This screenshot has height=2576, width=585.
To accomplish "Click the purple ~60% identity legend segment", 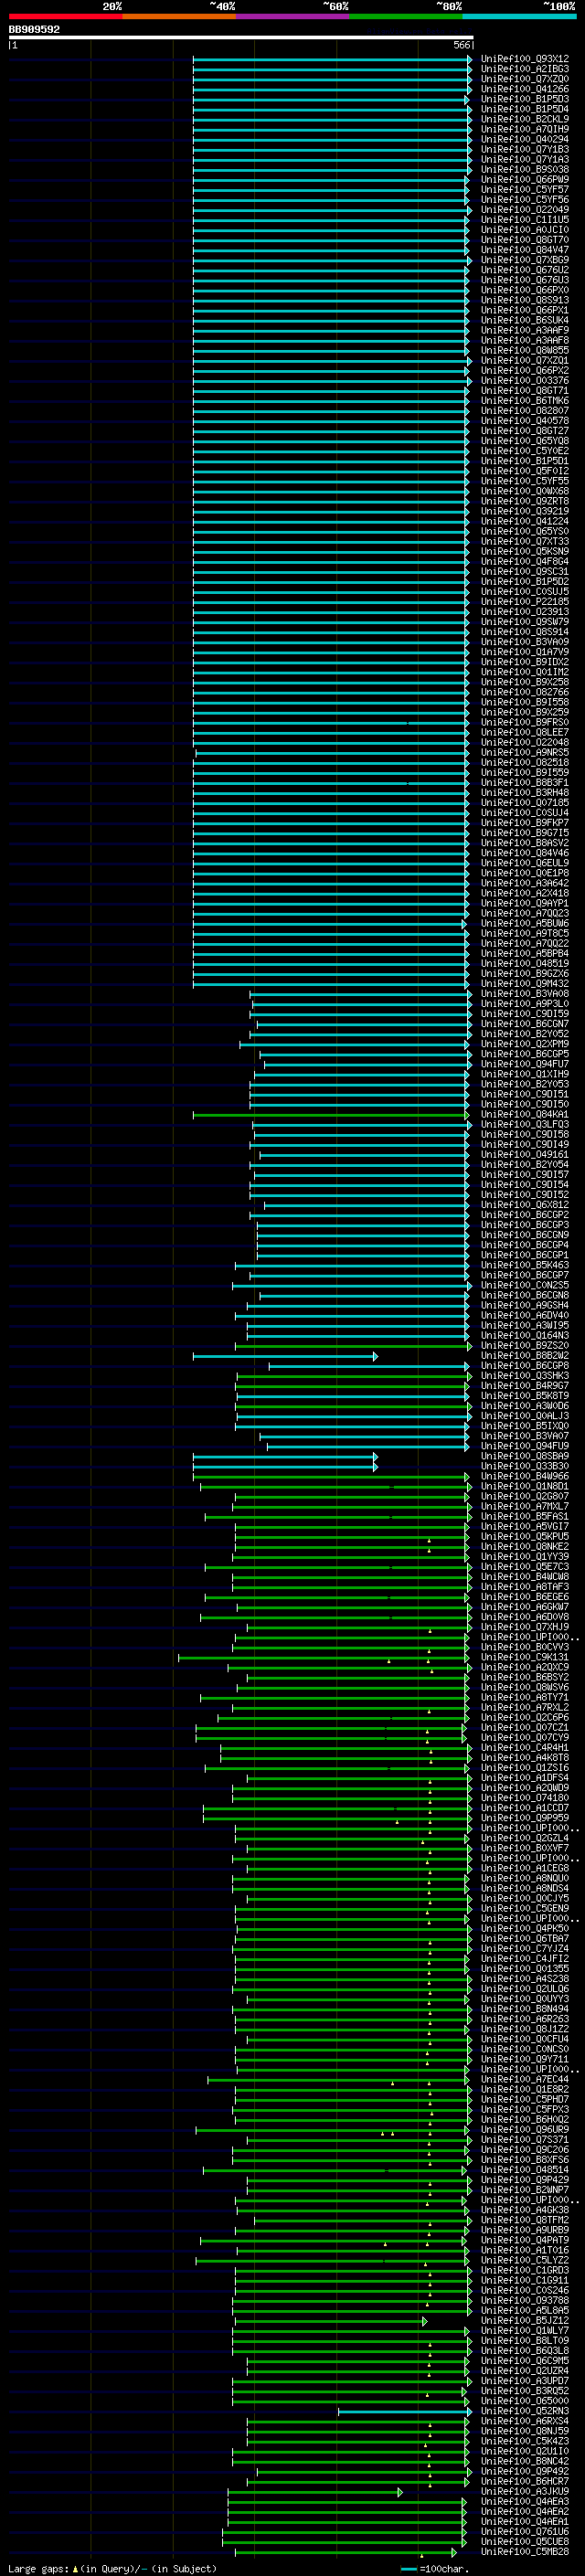I will tap(293, 16).
